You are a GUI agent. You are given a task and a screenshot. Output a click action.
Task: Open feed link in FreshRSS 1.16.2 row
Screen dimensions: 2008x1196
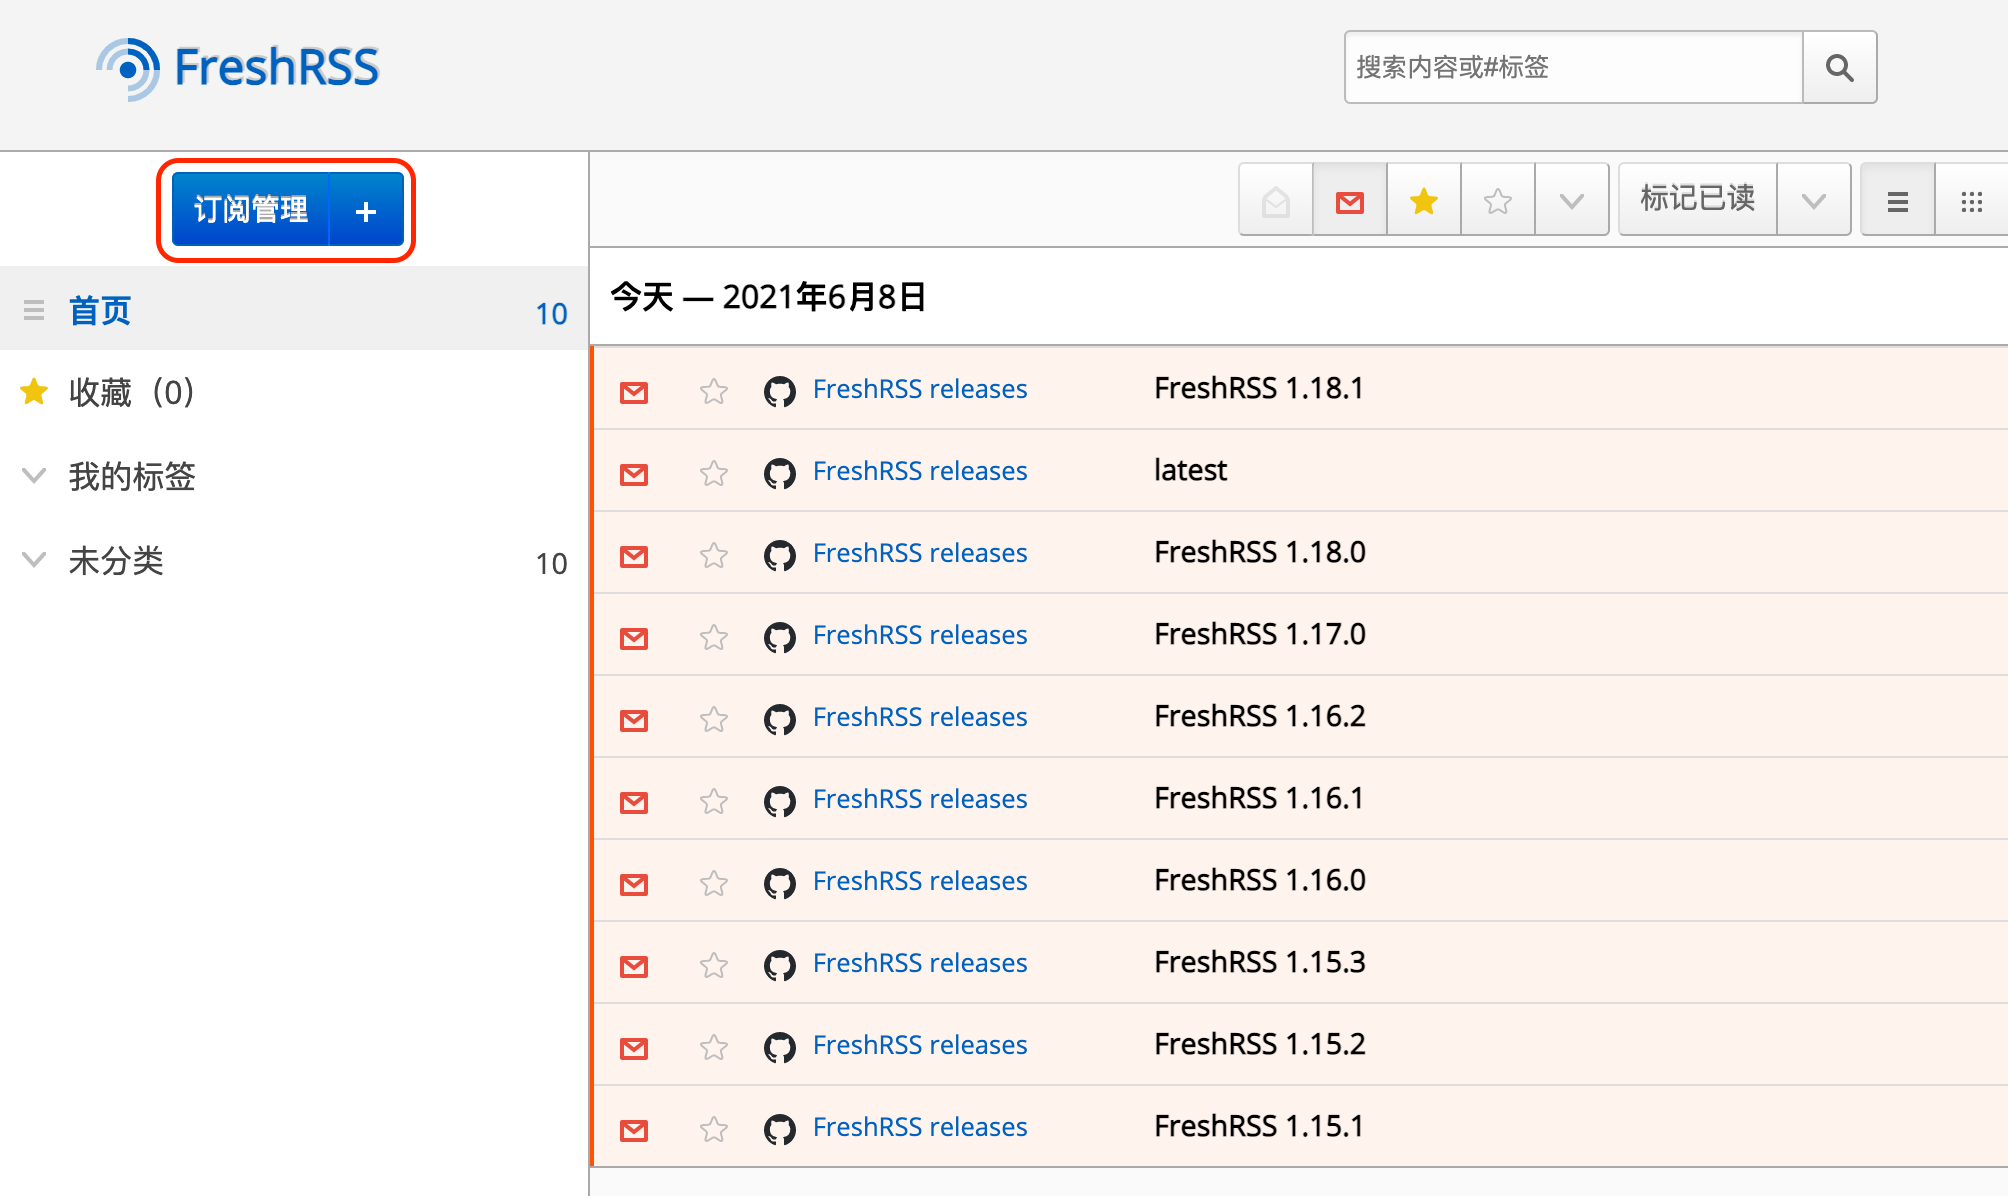coord(920,717)
